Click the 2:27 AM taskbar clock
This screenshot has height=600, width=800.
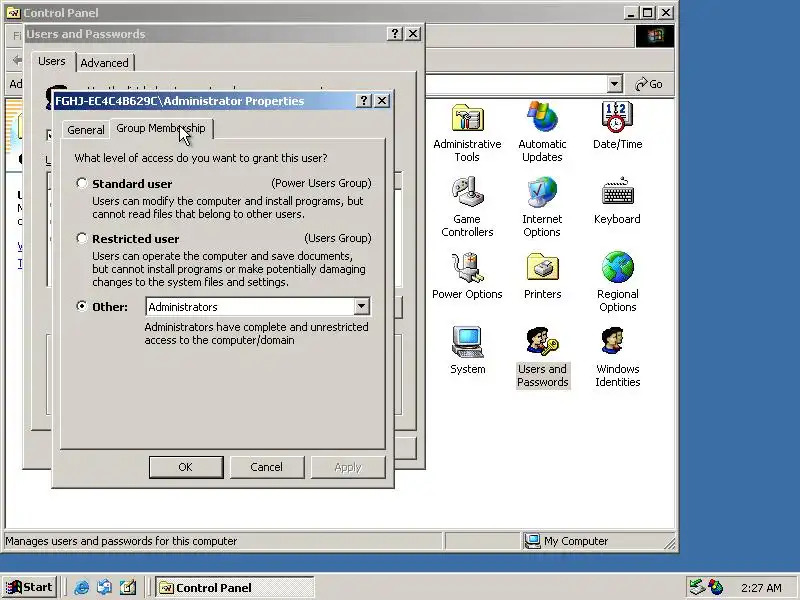(761, 588)
